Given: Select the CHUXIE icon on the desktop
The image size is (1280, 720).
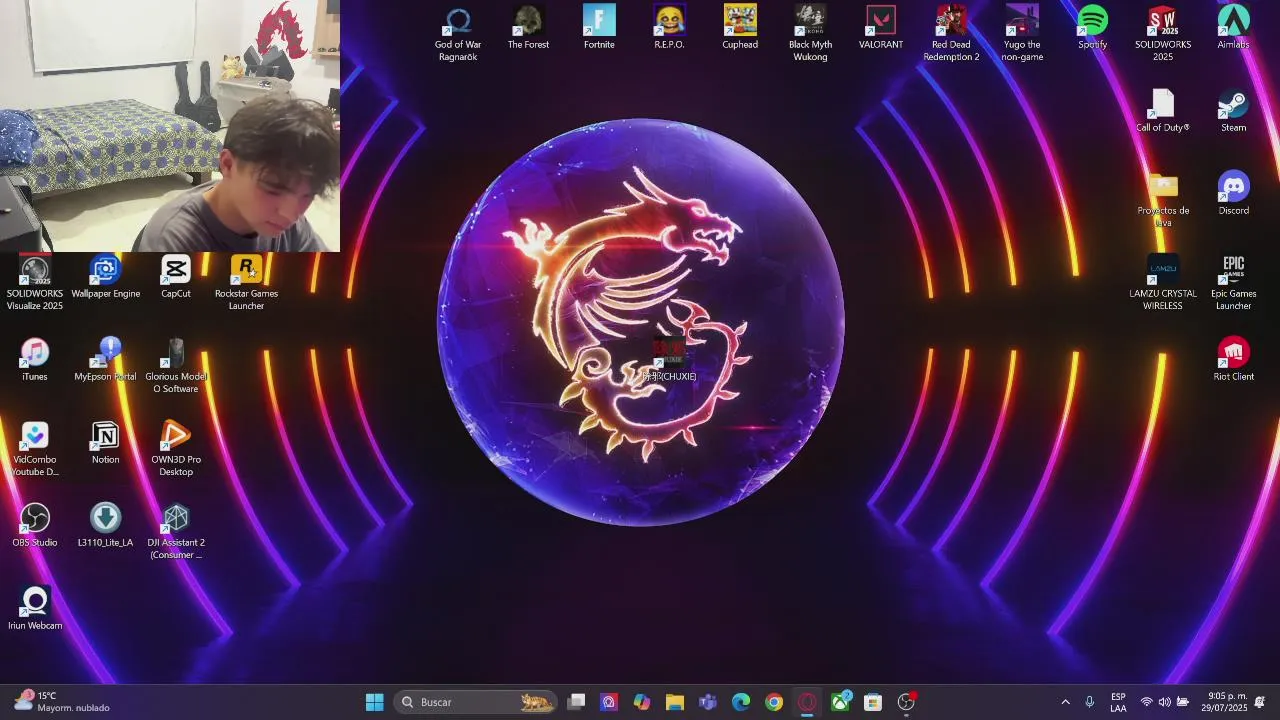Looking at the screenshot, I should (669, 360).
